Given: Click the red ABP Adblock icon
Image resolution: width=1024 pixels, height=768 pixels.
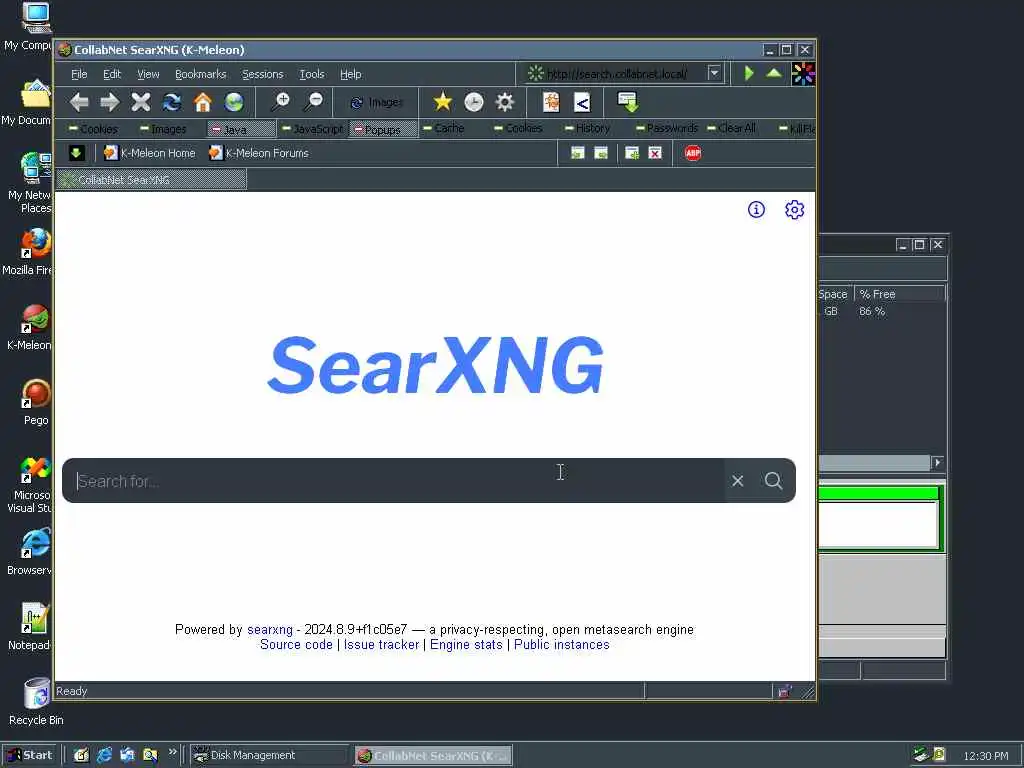Looking at the screenshot, I should click(x=693, y=153).
